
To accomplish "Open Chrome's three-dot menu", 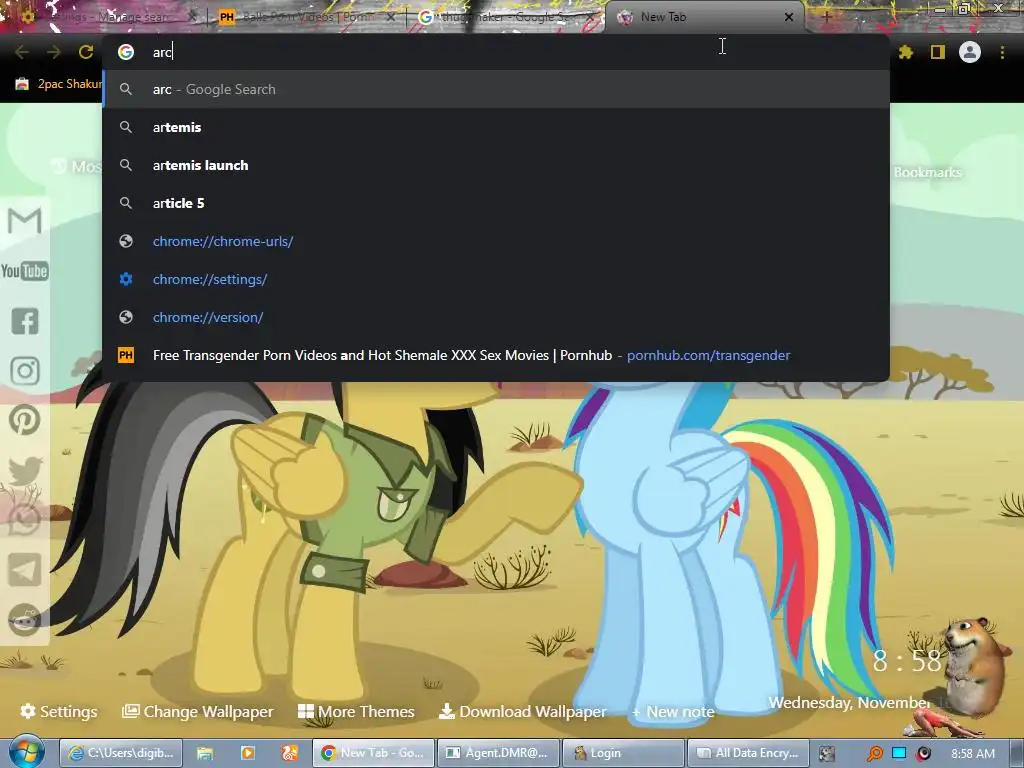I will point(1002,52).
